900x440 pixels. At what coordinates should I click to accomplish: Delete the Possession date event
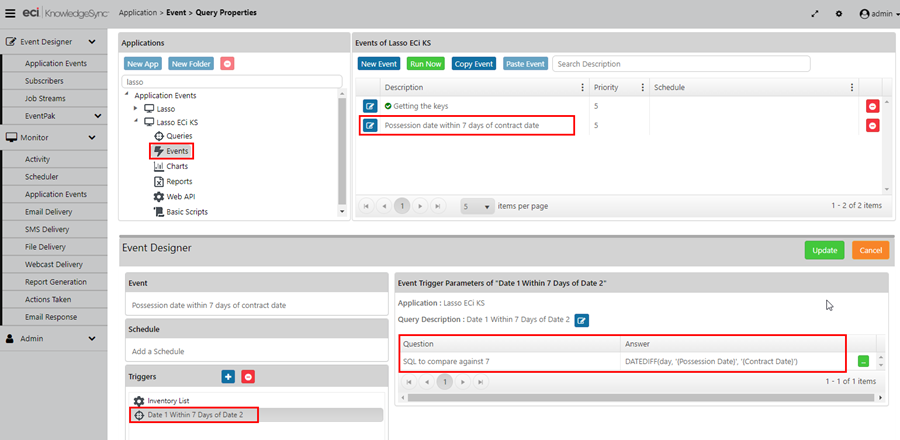(872, 125)
